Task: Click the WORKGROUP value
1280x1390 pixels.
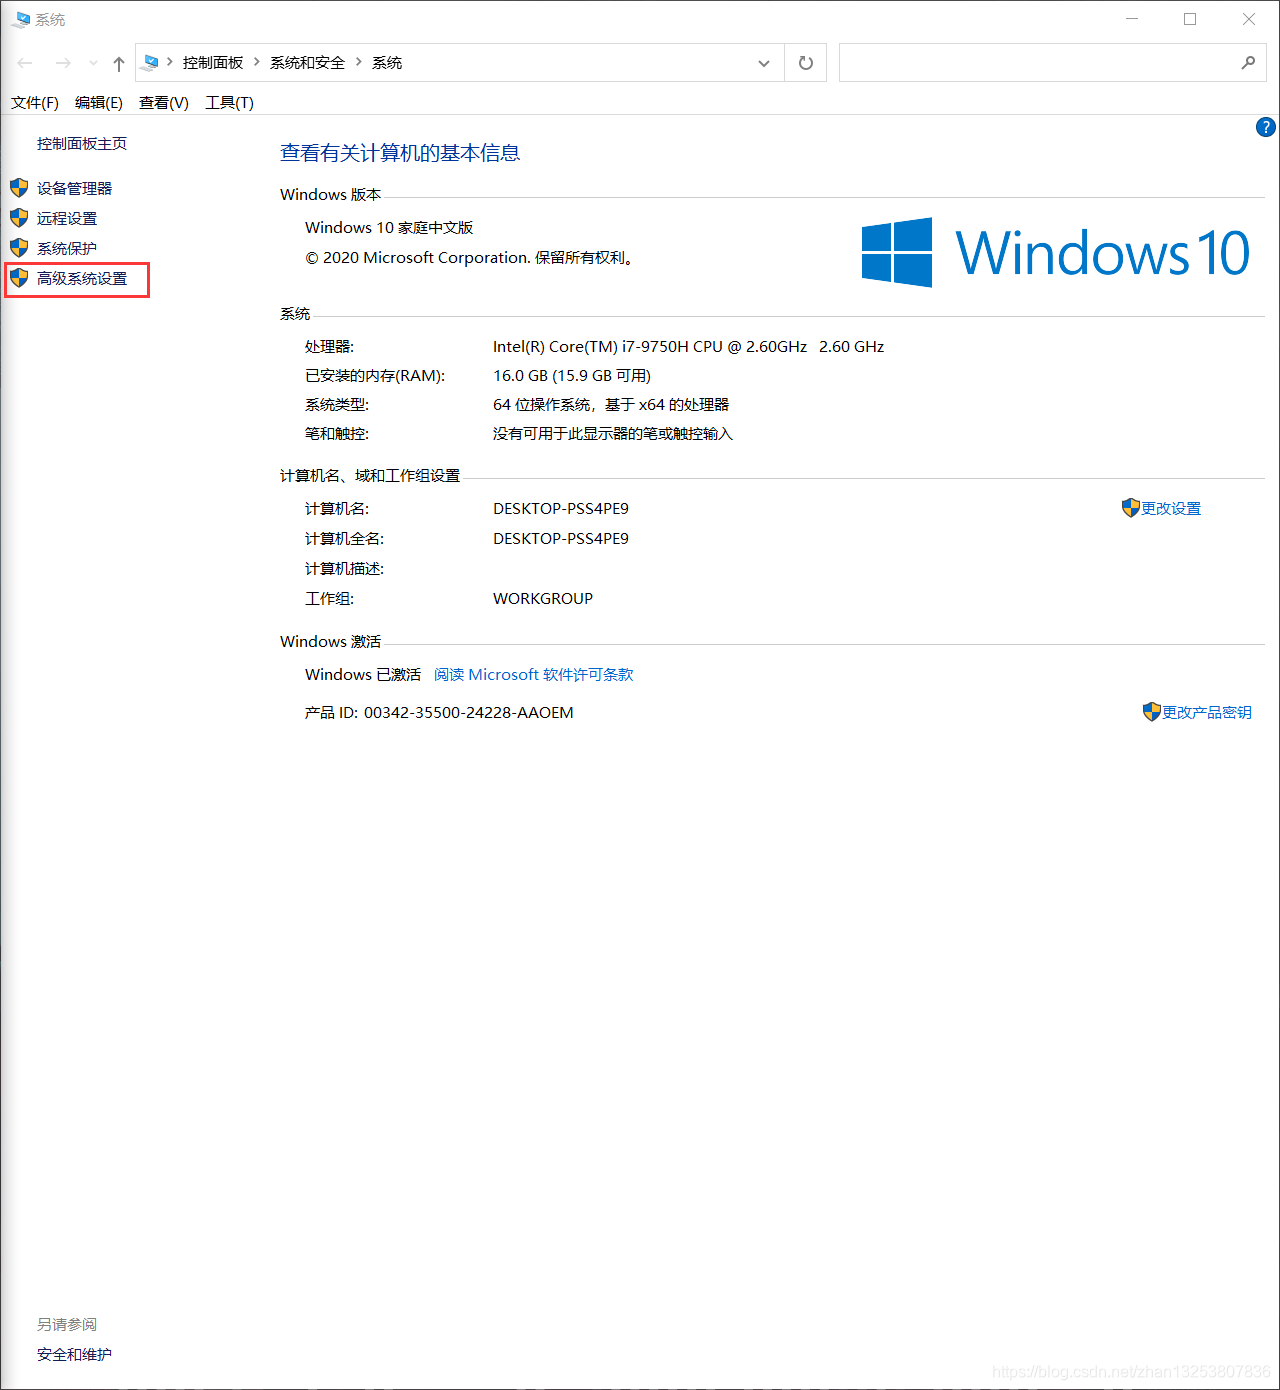Action: (543, 598)
